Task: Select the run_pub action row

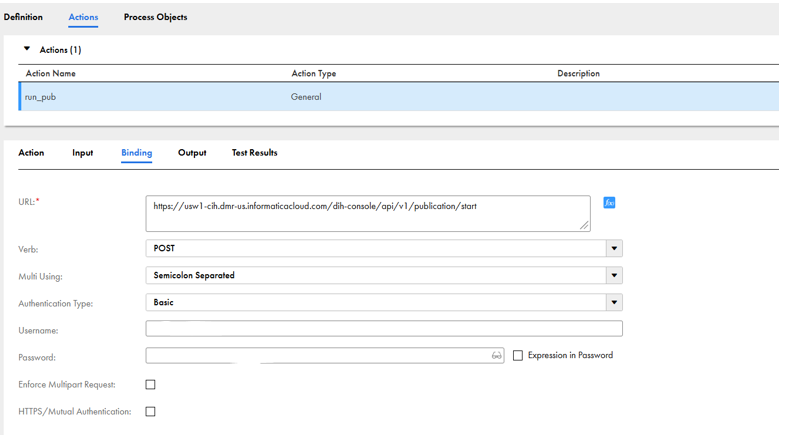Action: point(399,97)
